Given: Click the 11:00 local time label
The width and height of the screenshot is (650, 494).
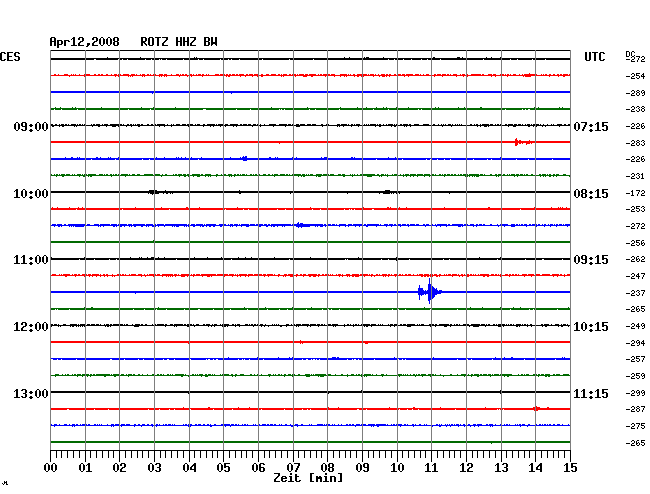Looking at the screenshot, I should 31,260.
